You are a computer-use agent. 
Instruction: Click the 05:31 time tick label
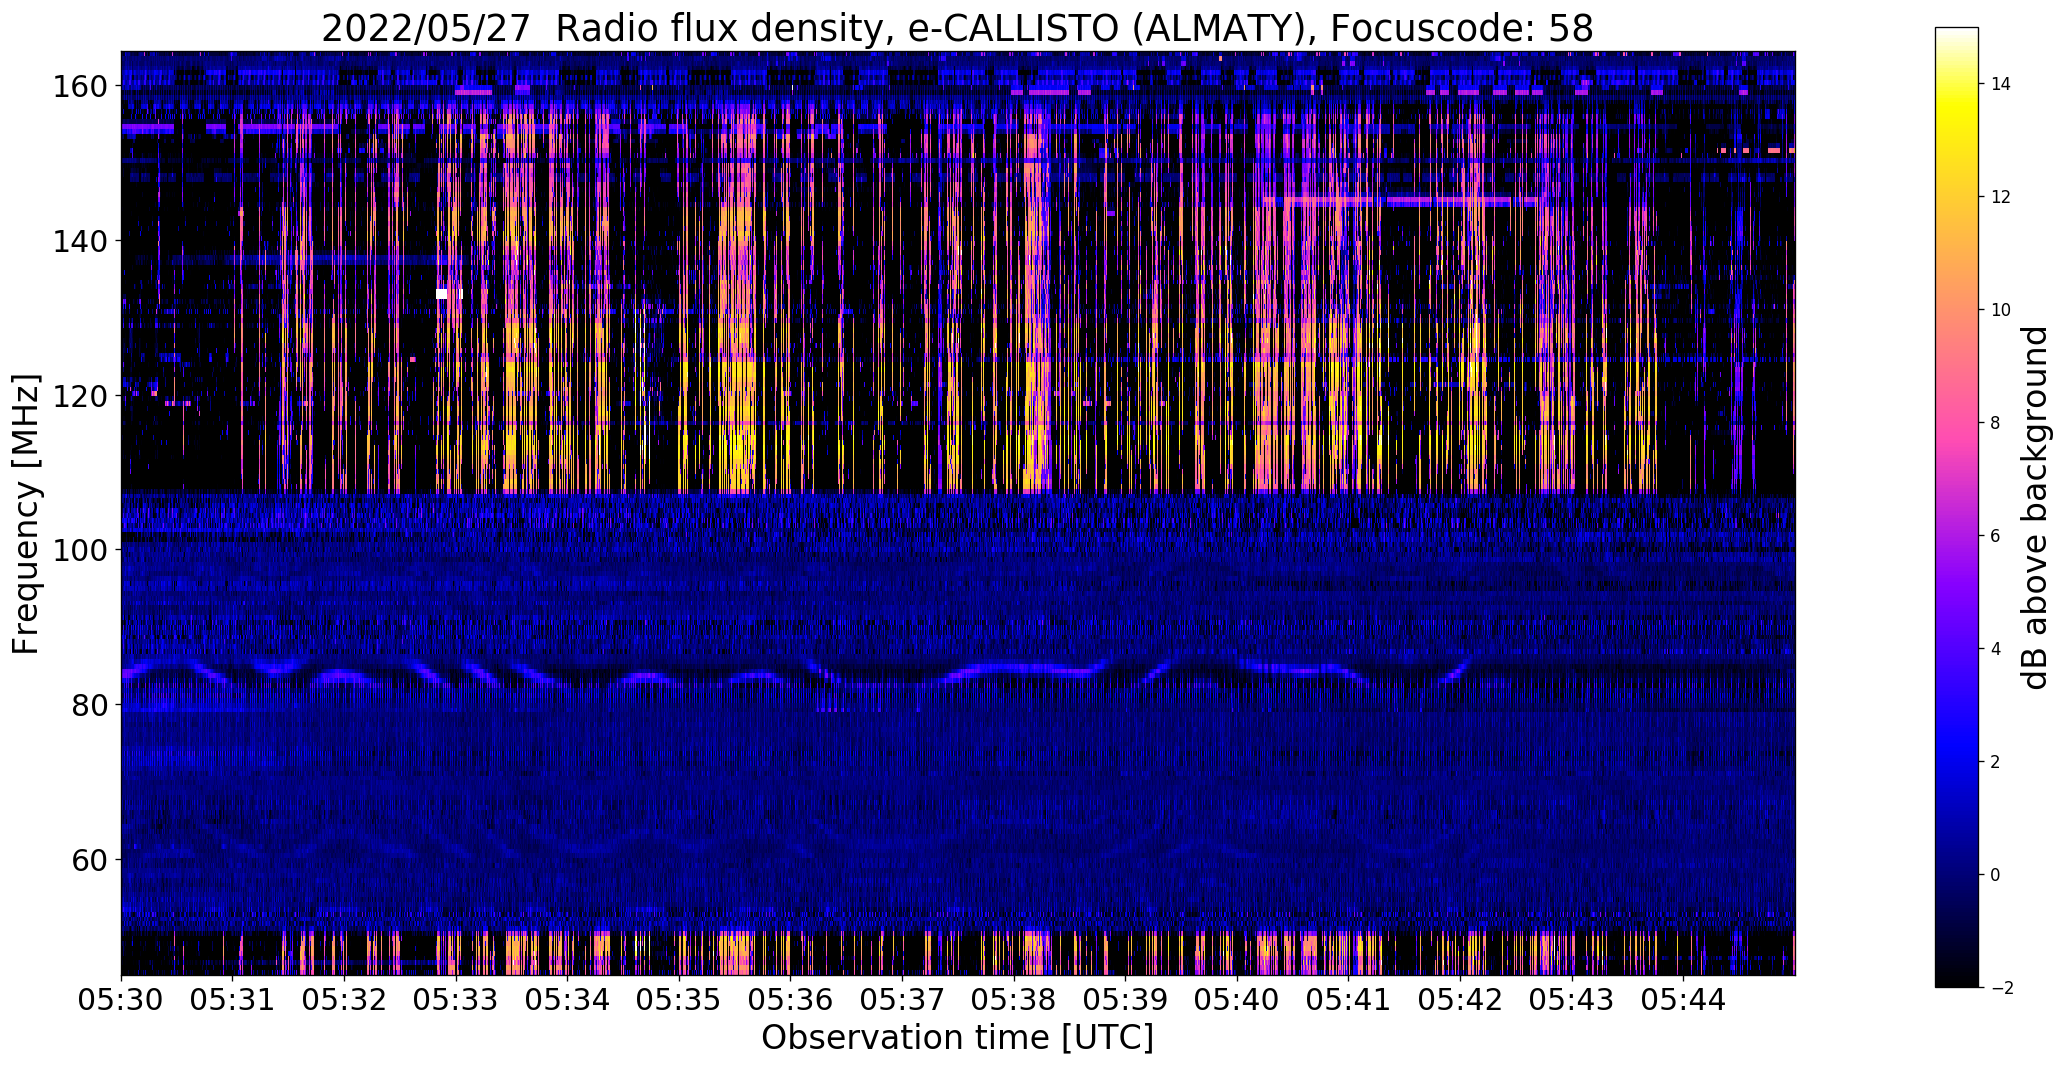tap(233, 999)
